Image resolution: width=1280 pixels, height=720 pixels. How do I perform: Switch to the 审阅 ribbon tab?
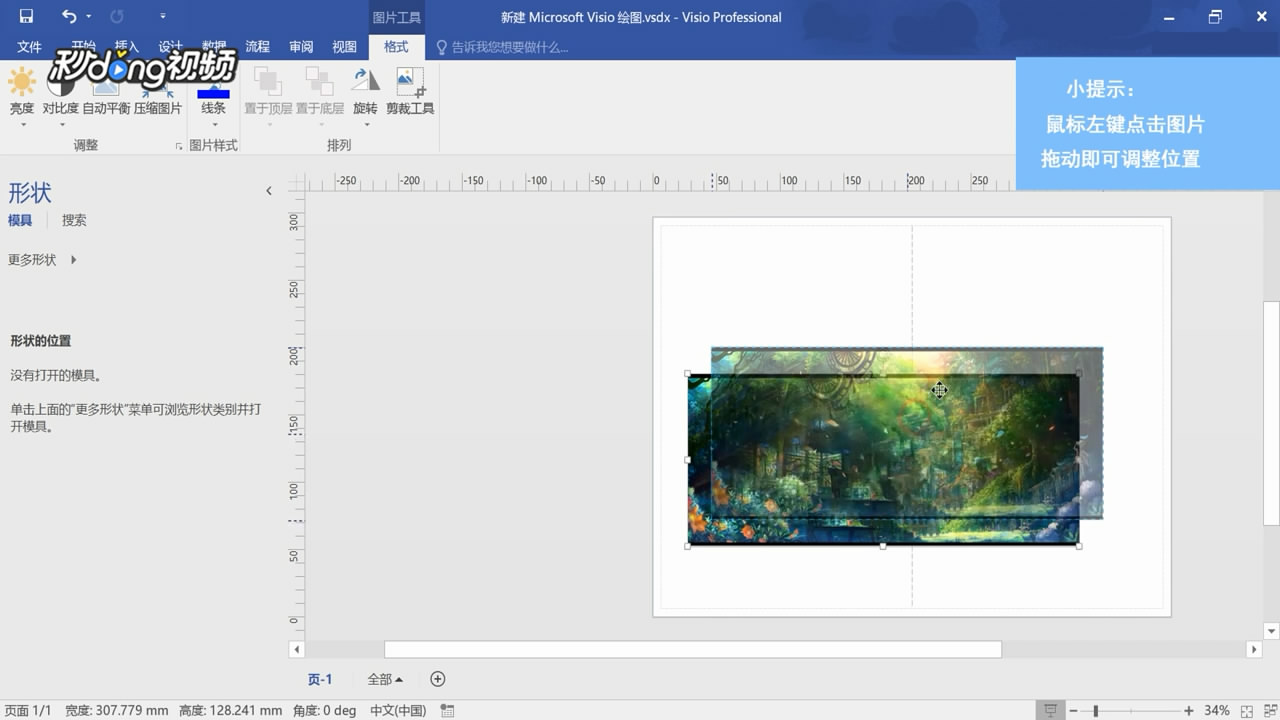tap(301, 47)
